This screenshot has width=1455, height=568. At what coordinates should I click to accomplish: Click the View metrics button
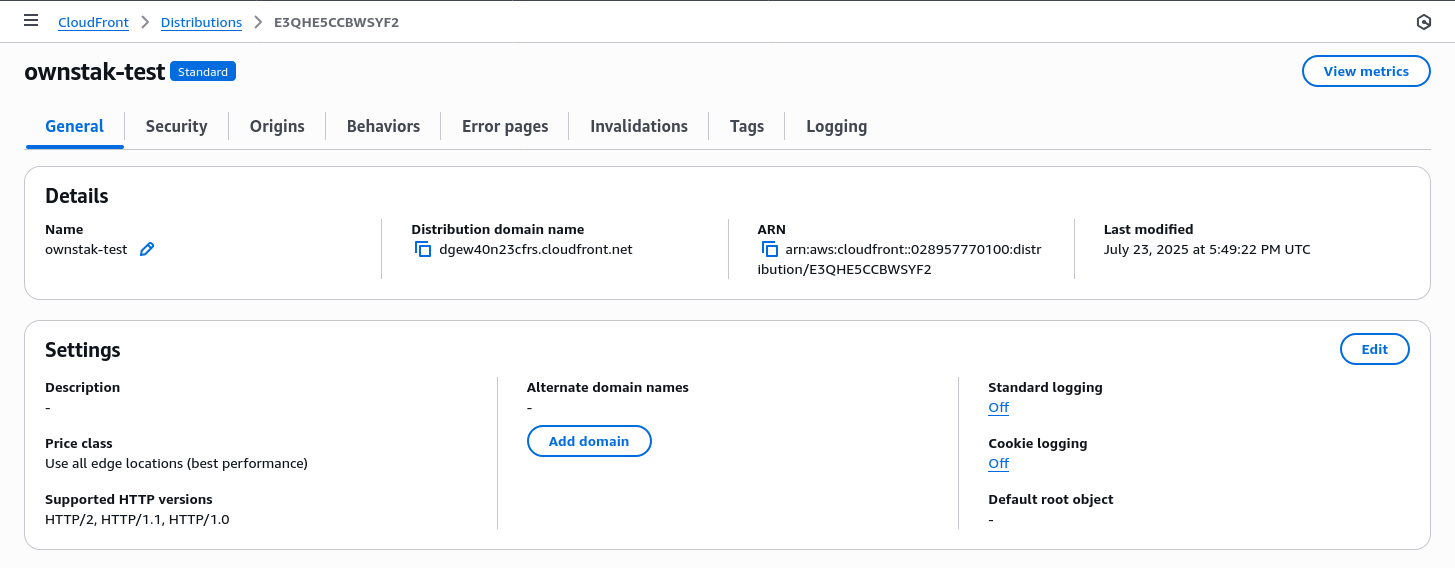pyautogui.click(x=1365, y=71)
